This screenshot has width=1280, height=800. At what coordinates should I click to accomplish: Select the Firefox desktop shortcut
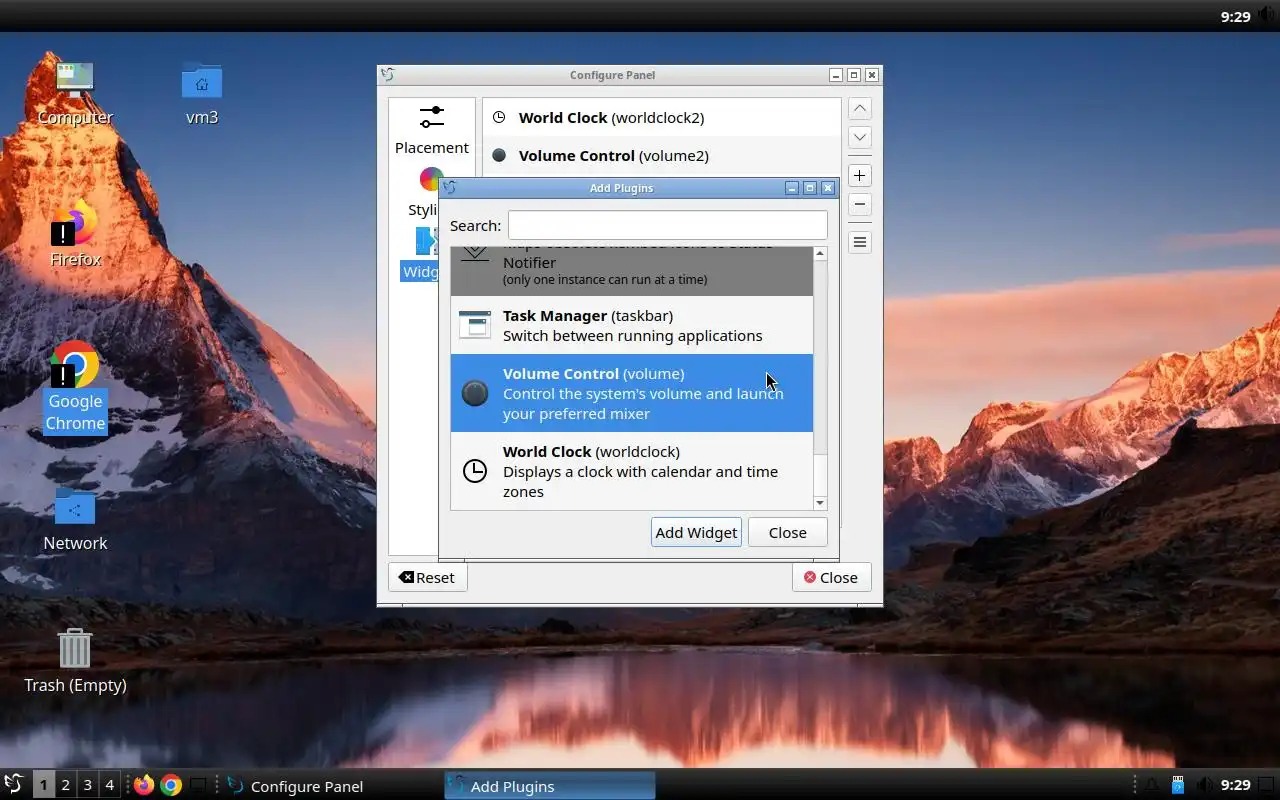75,235
